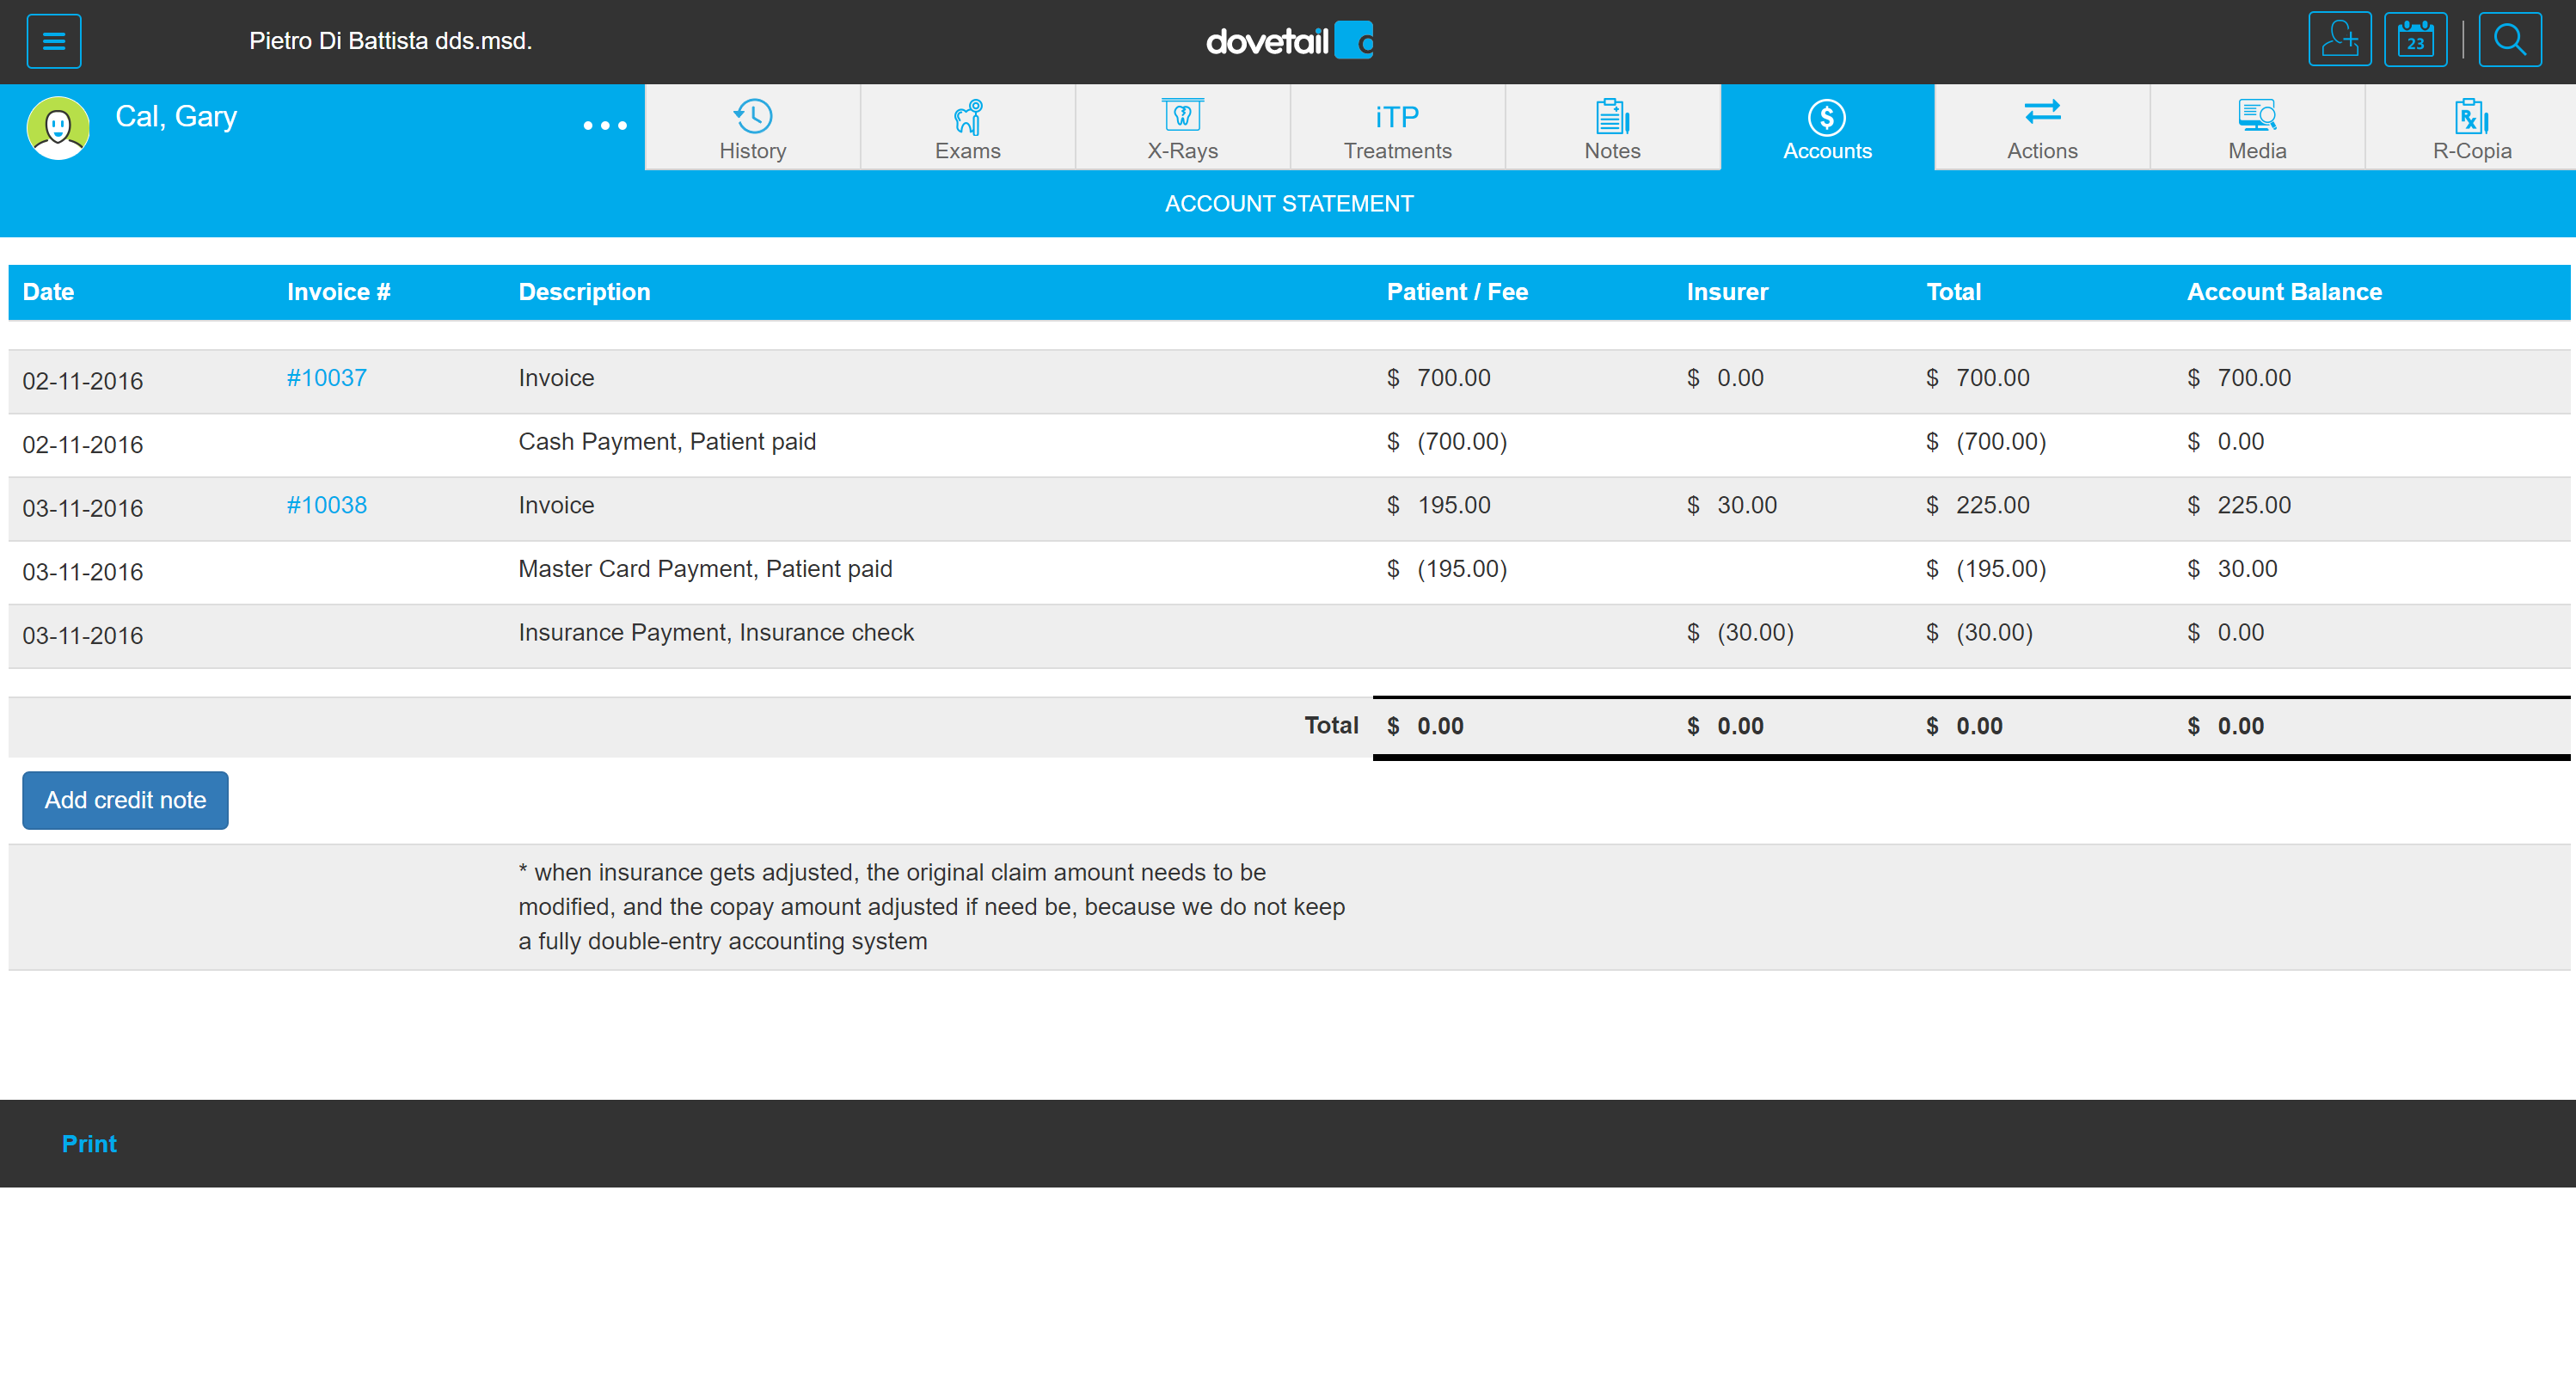Click the search magnifier icon
Image resolution: width=2576 pixels, height=1387 pixels.
[x=2509, y=40]
